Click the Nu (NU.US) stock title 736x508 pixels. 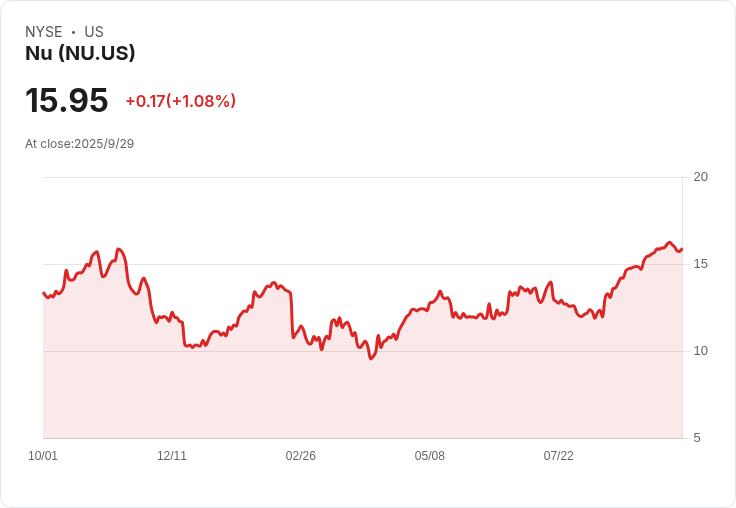(x=80, y=53)
